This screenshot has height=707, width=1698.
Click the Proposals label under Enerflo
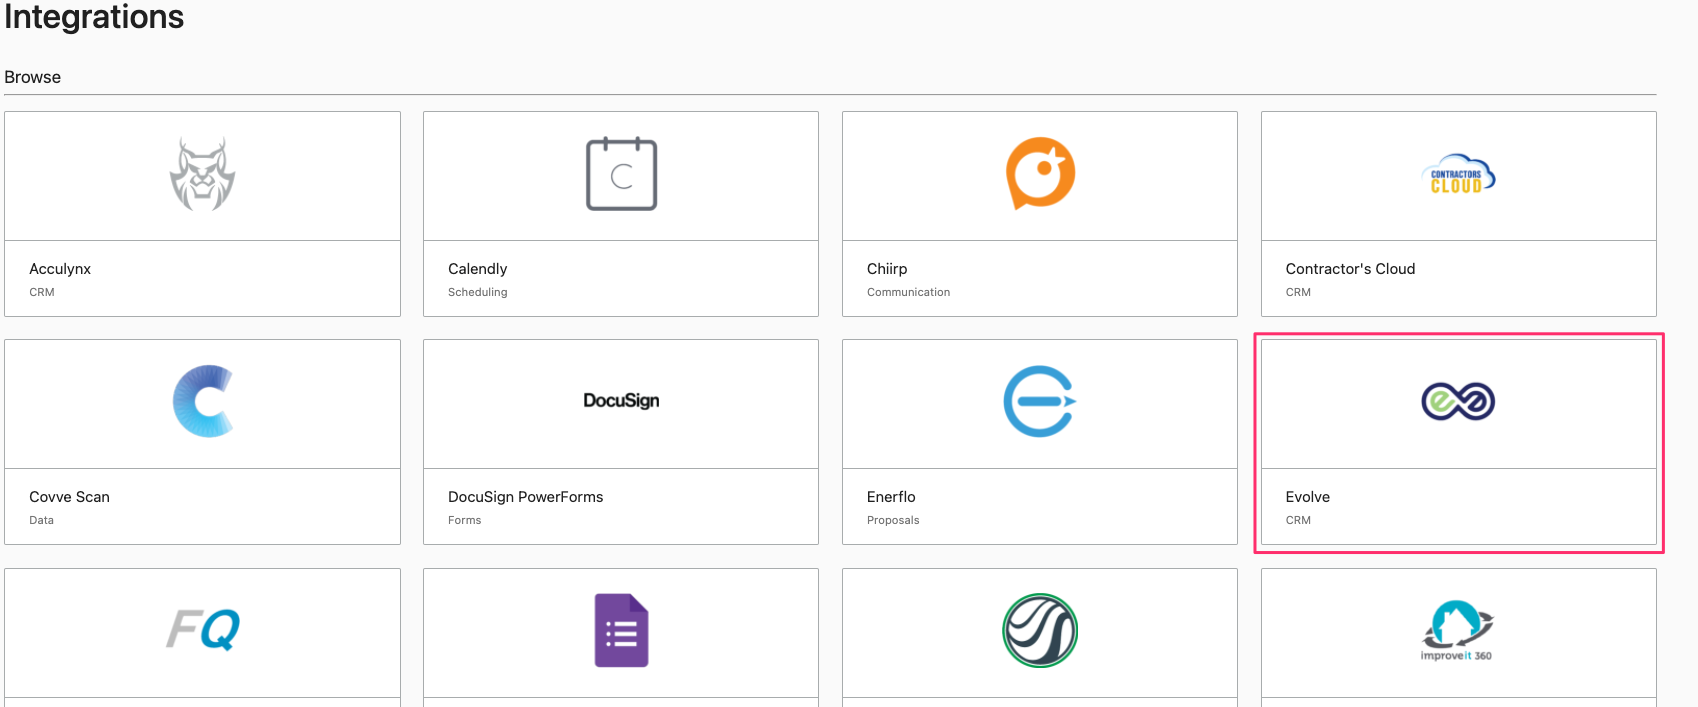893,520
